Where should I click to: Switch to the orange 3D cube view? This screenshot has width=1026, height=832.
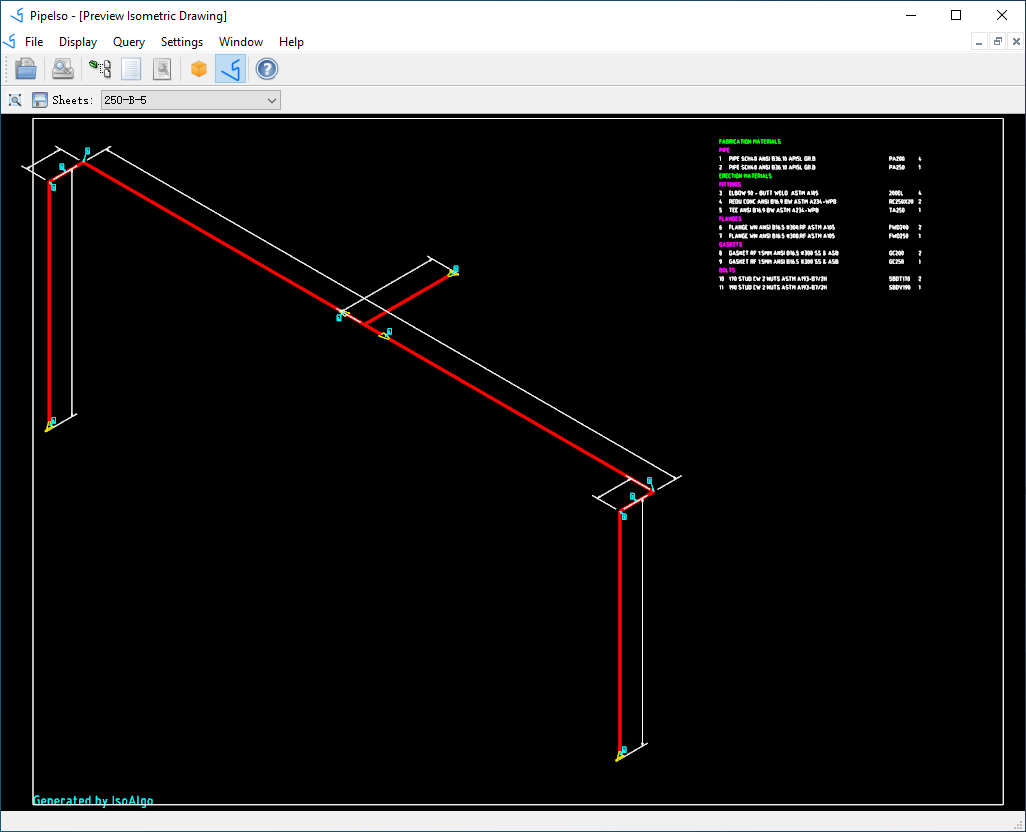[199, 69]
